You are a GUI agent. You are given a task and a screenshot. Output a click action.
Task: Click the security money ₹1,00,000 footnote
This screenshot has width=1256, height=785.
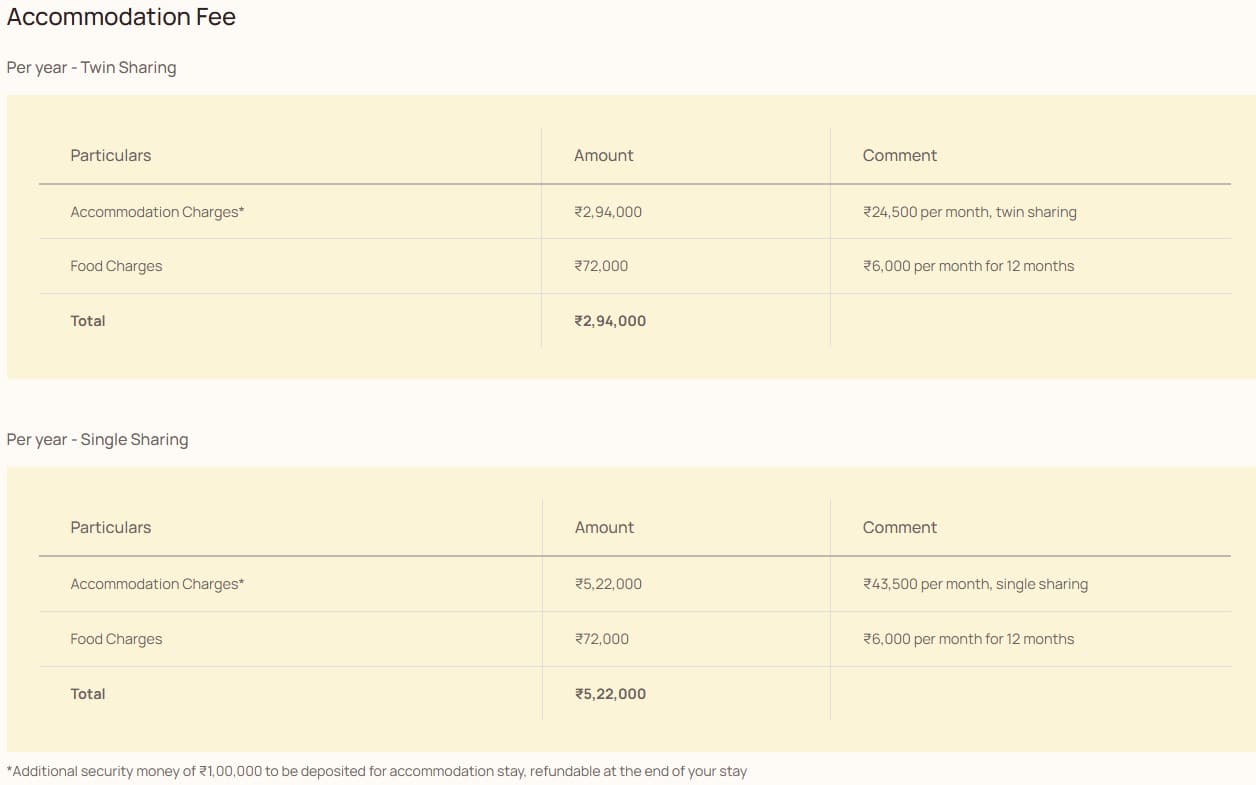[377, 771]
